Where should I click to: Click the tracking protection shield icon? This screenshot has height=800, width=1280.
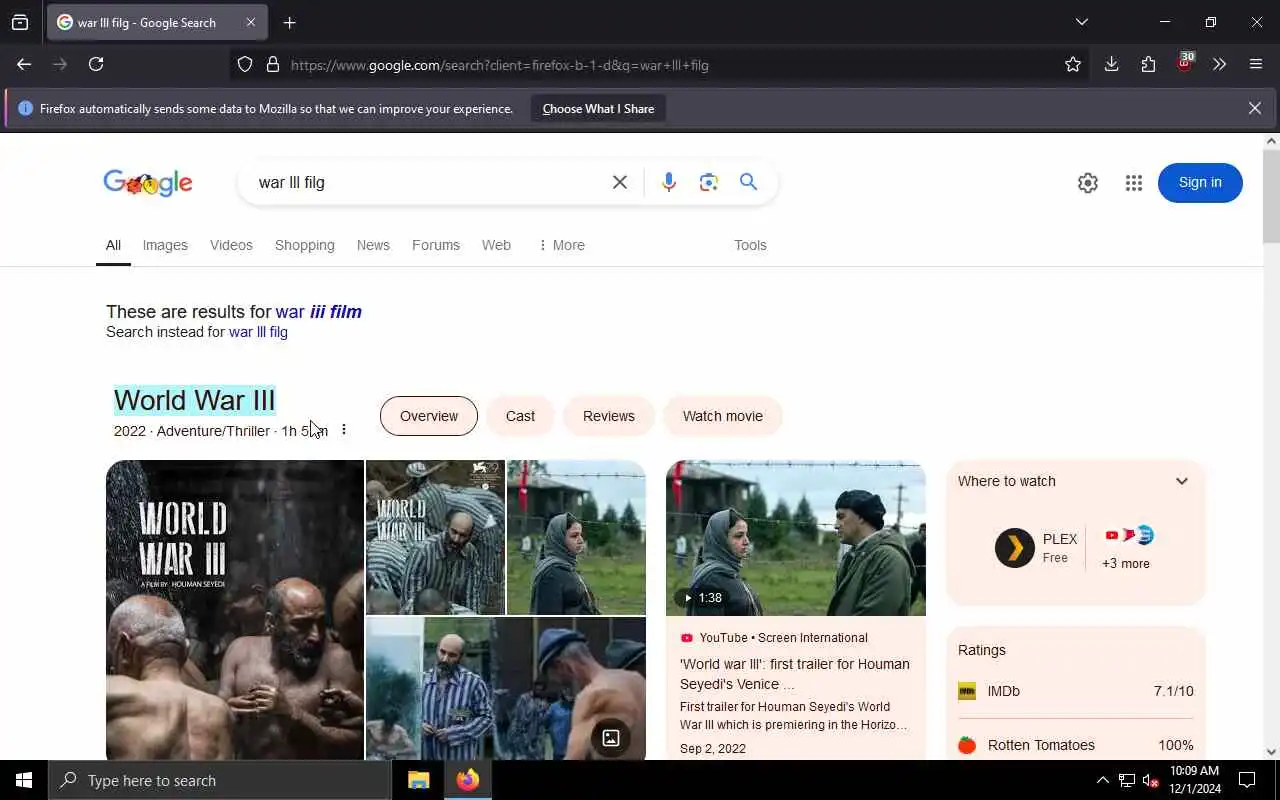[x=245, y=65]
